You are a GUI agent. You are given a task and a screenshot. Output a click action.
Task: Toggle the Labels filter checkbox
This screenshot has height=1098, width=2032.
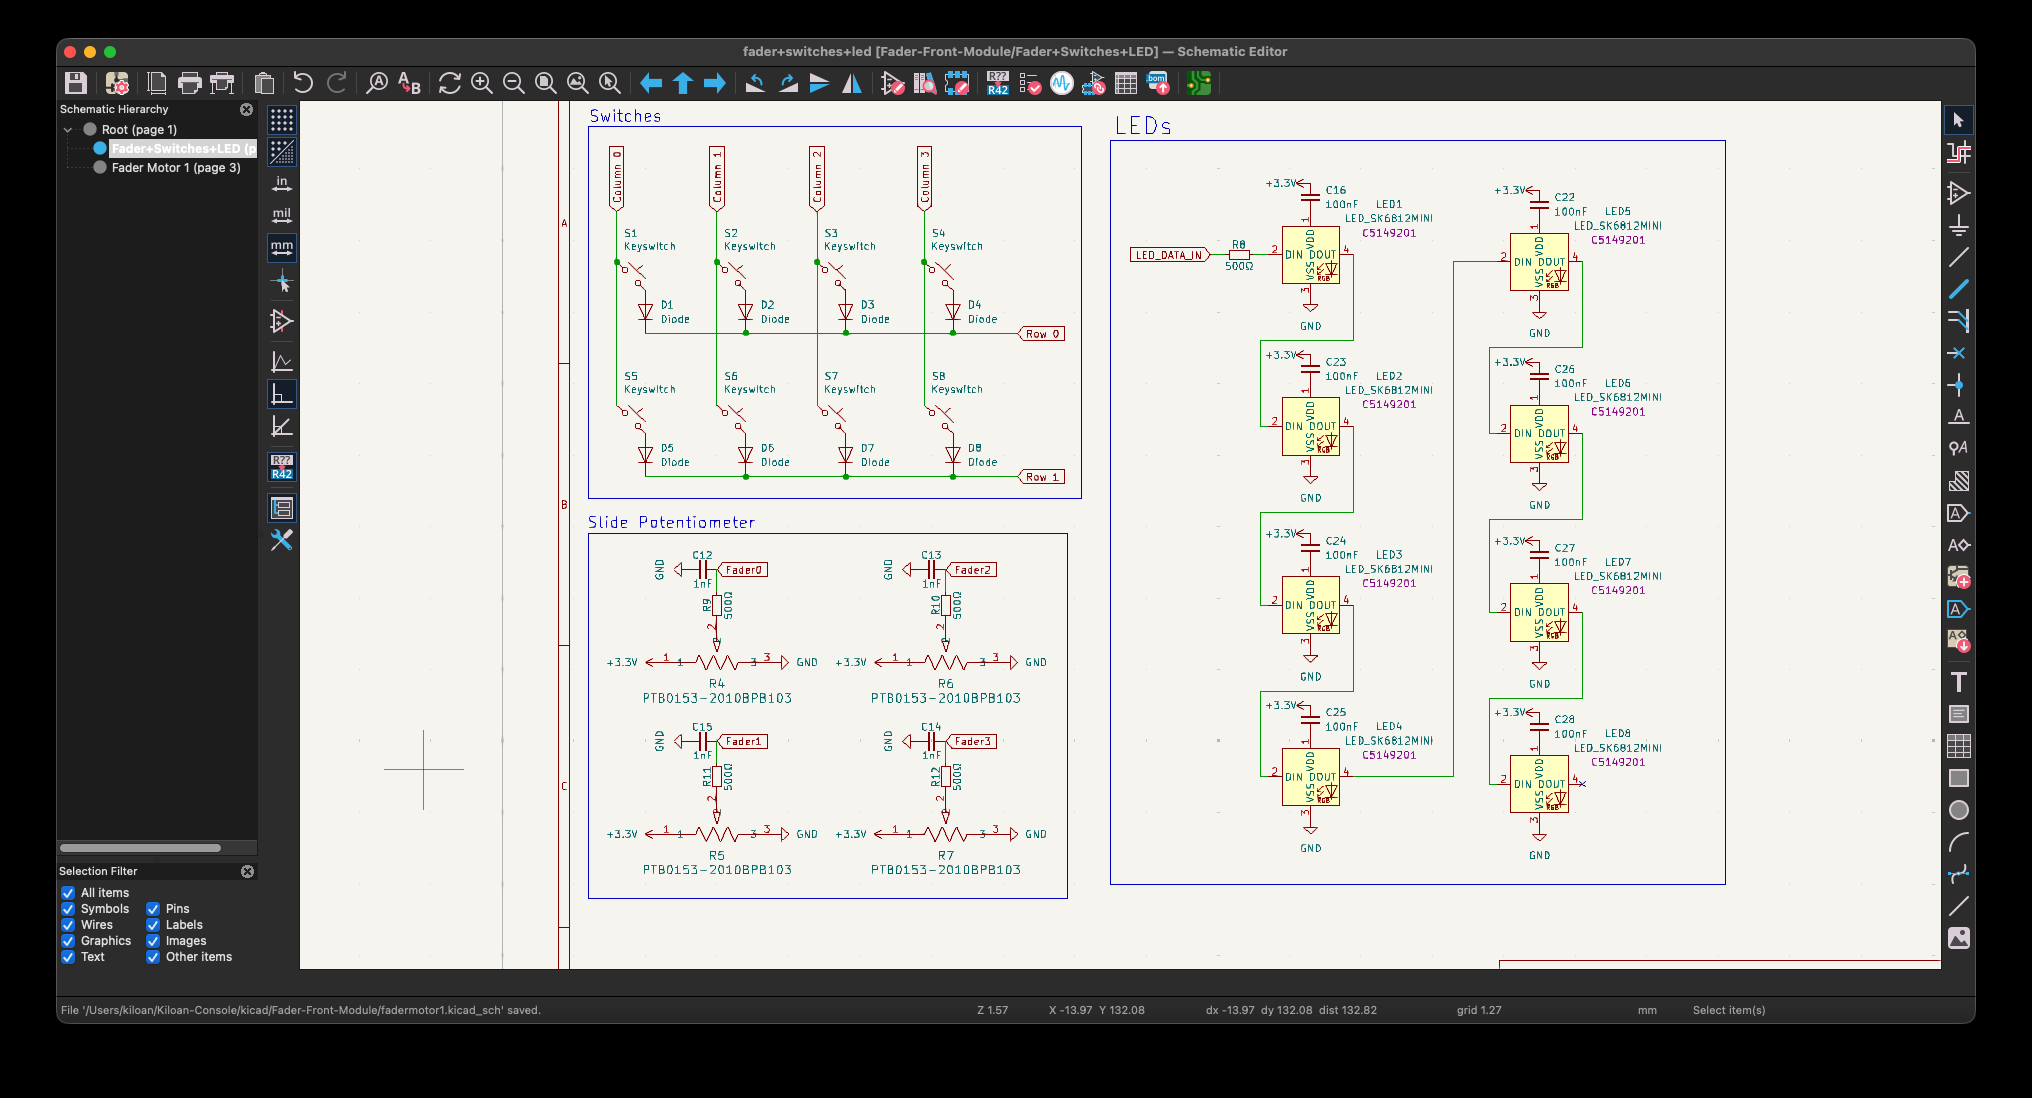click(153, 925)
